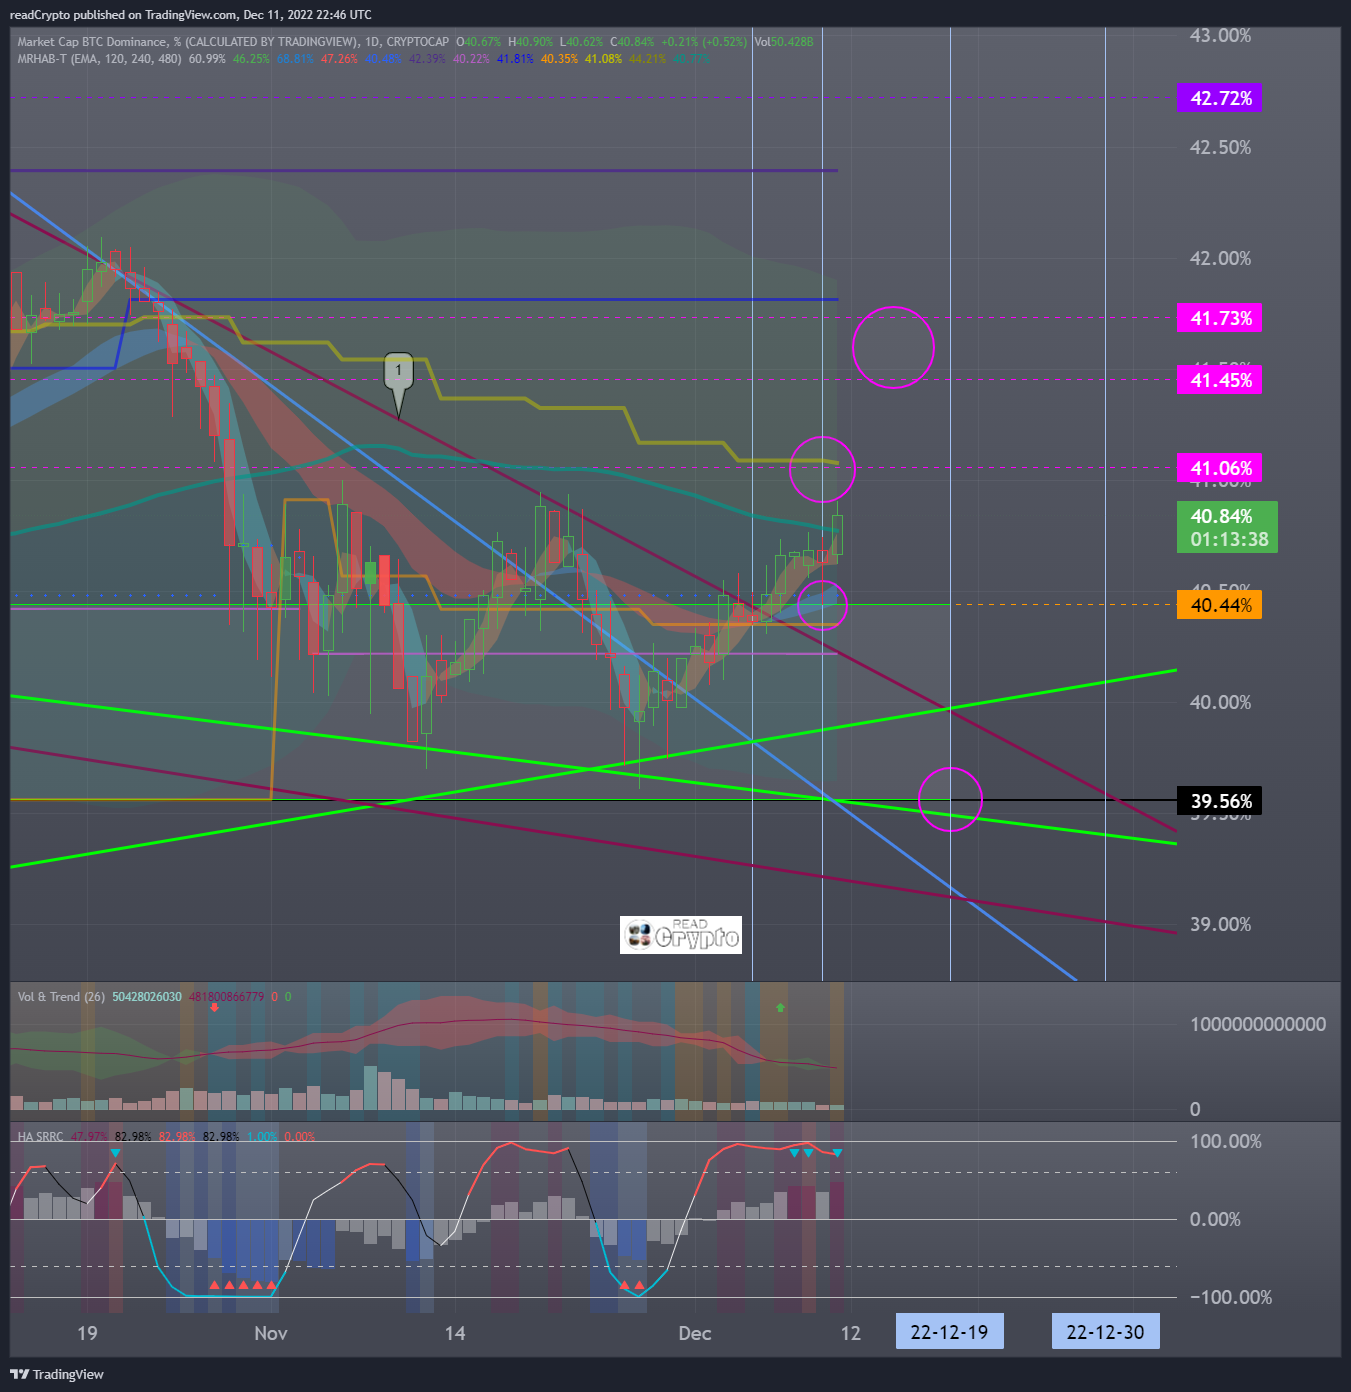Image resolution: width=1351 pixels, height=1392 pixels.
Task: Click the 12 label on time axis
Action: tap(850, 1333)
